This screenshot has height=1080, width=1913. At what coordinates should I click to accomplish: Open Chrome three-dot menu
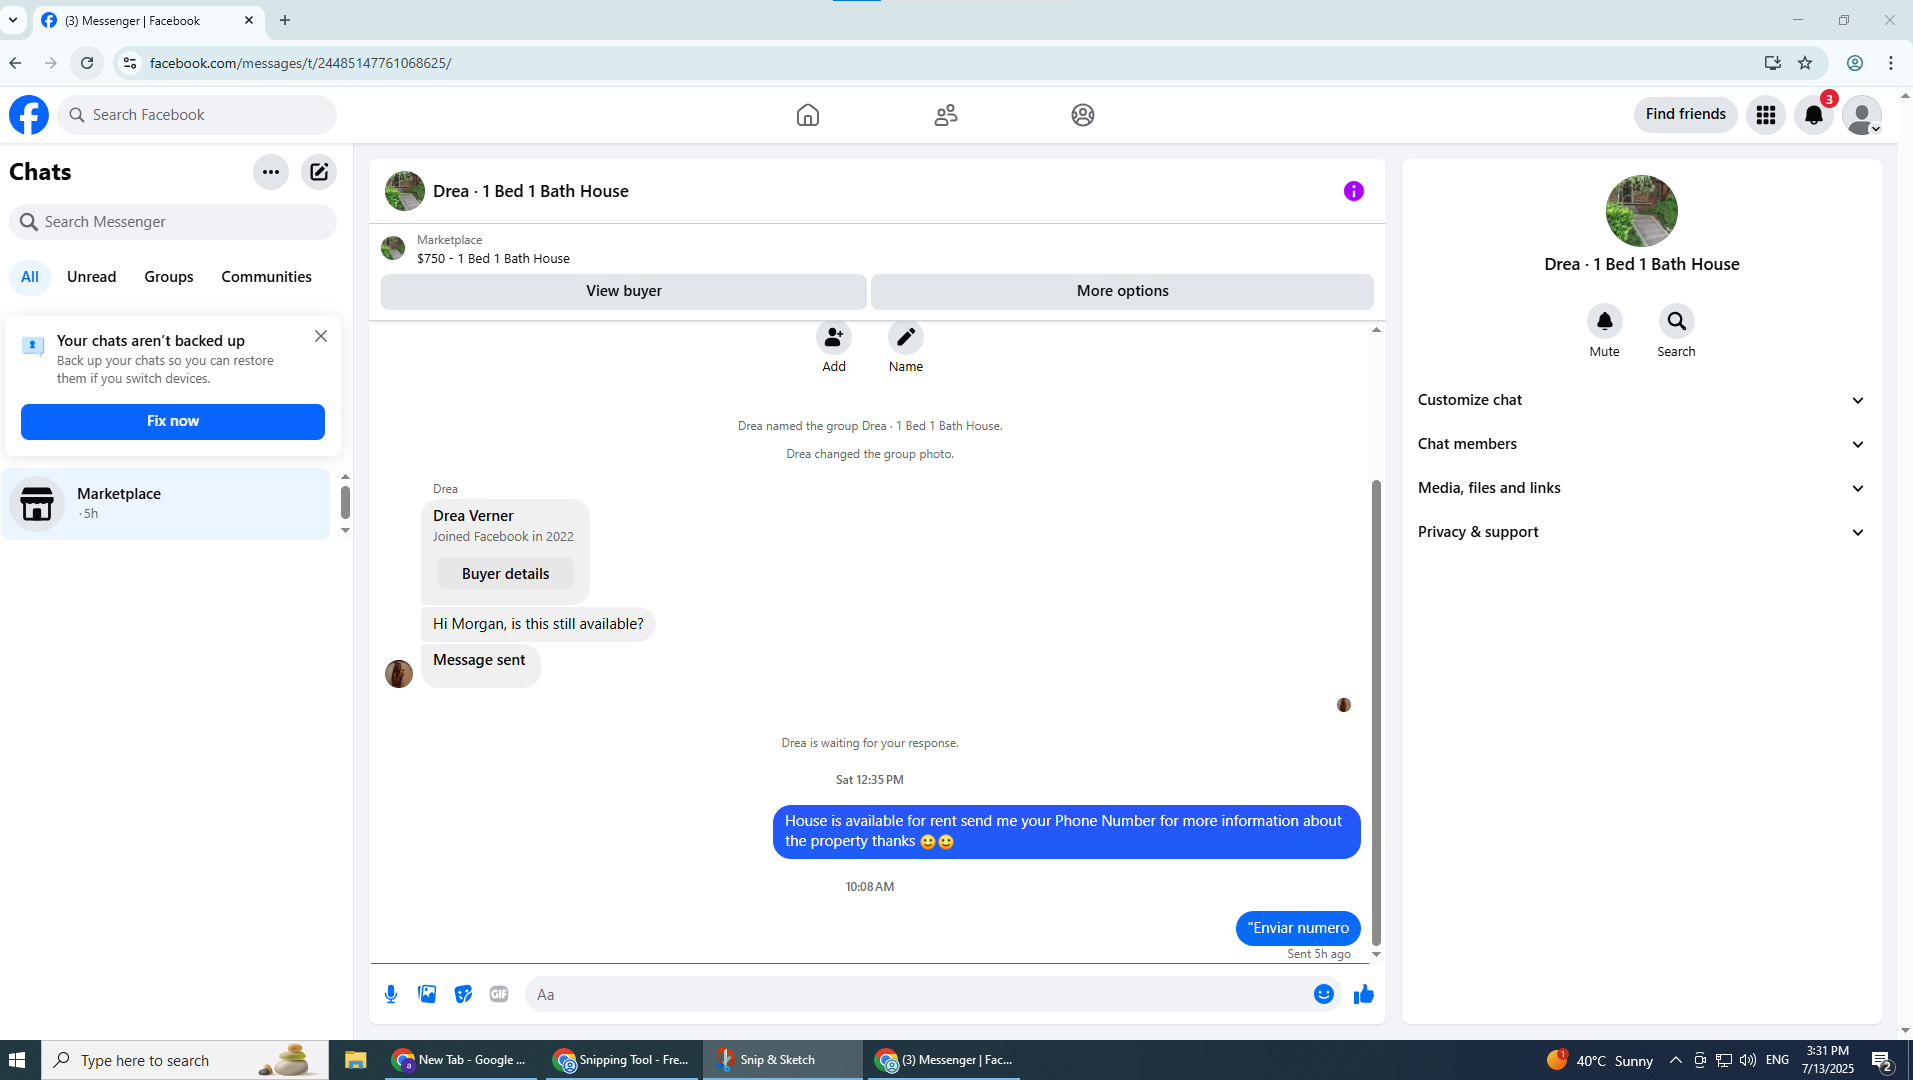(x=1891, y=63)
